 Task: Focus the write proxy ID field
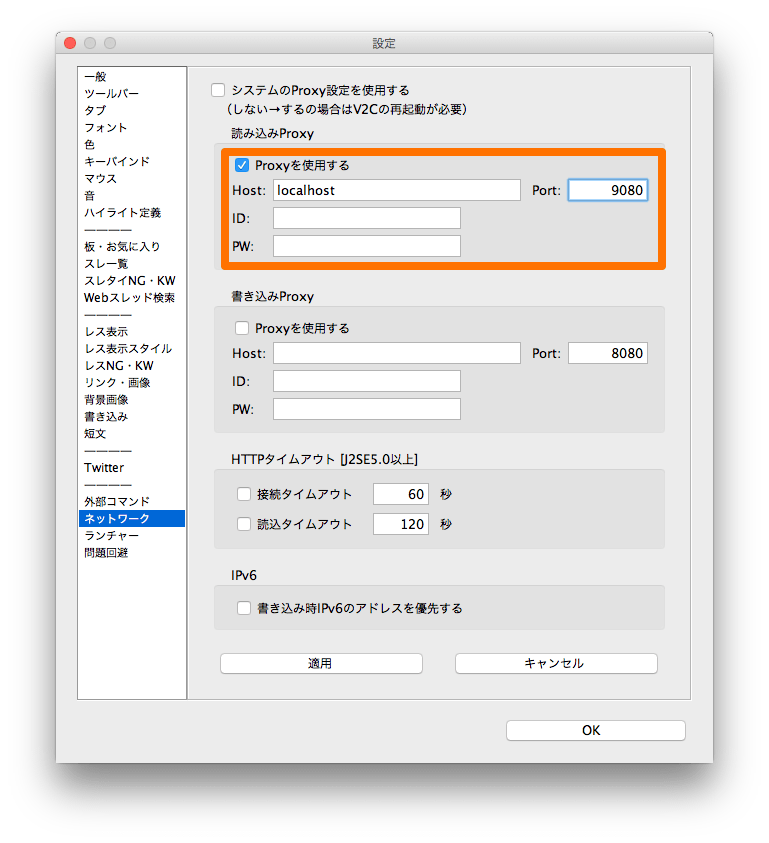pos(367,381)
